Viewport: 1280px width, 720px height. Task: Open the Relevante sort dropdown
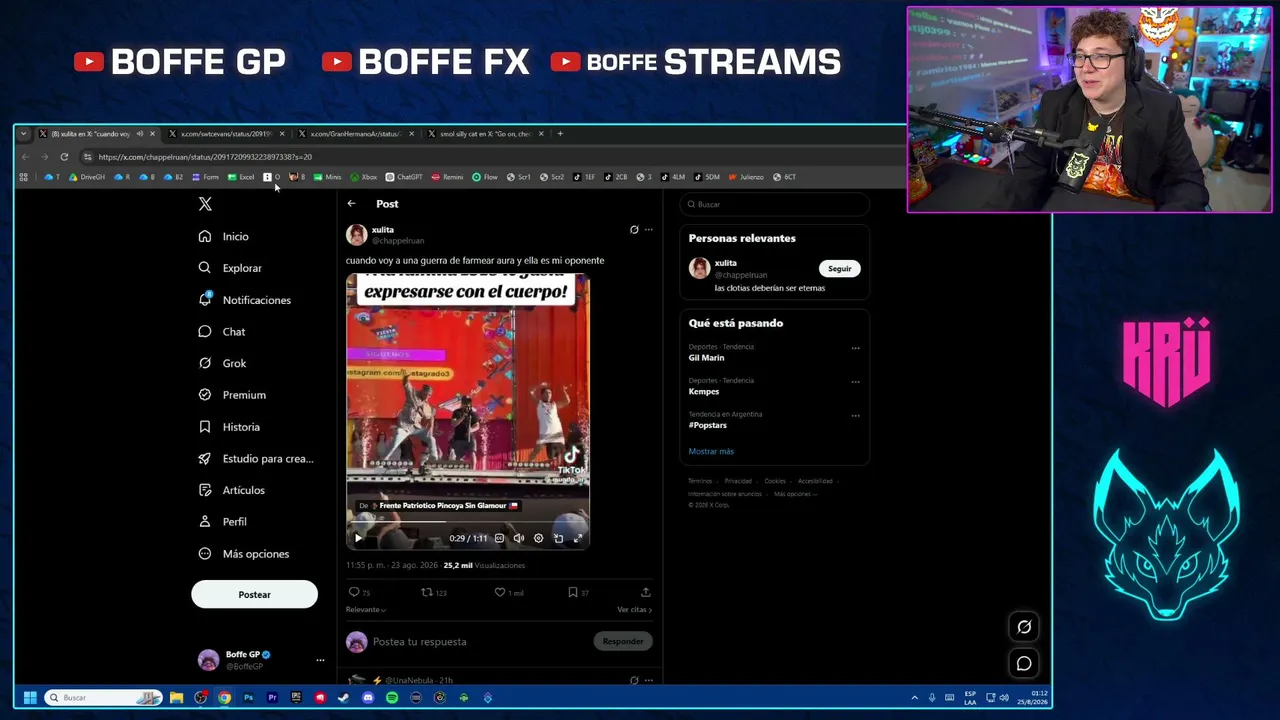(366, 610)
